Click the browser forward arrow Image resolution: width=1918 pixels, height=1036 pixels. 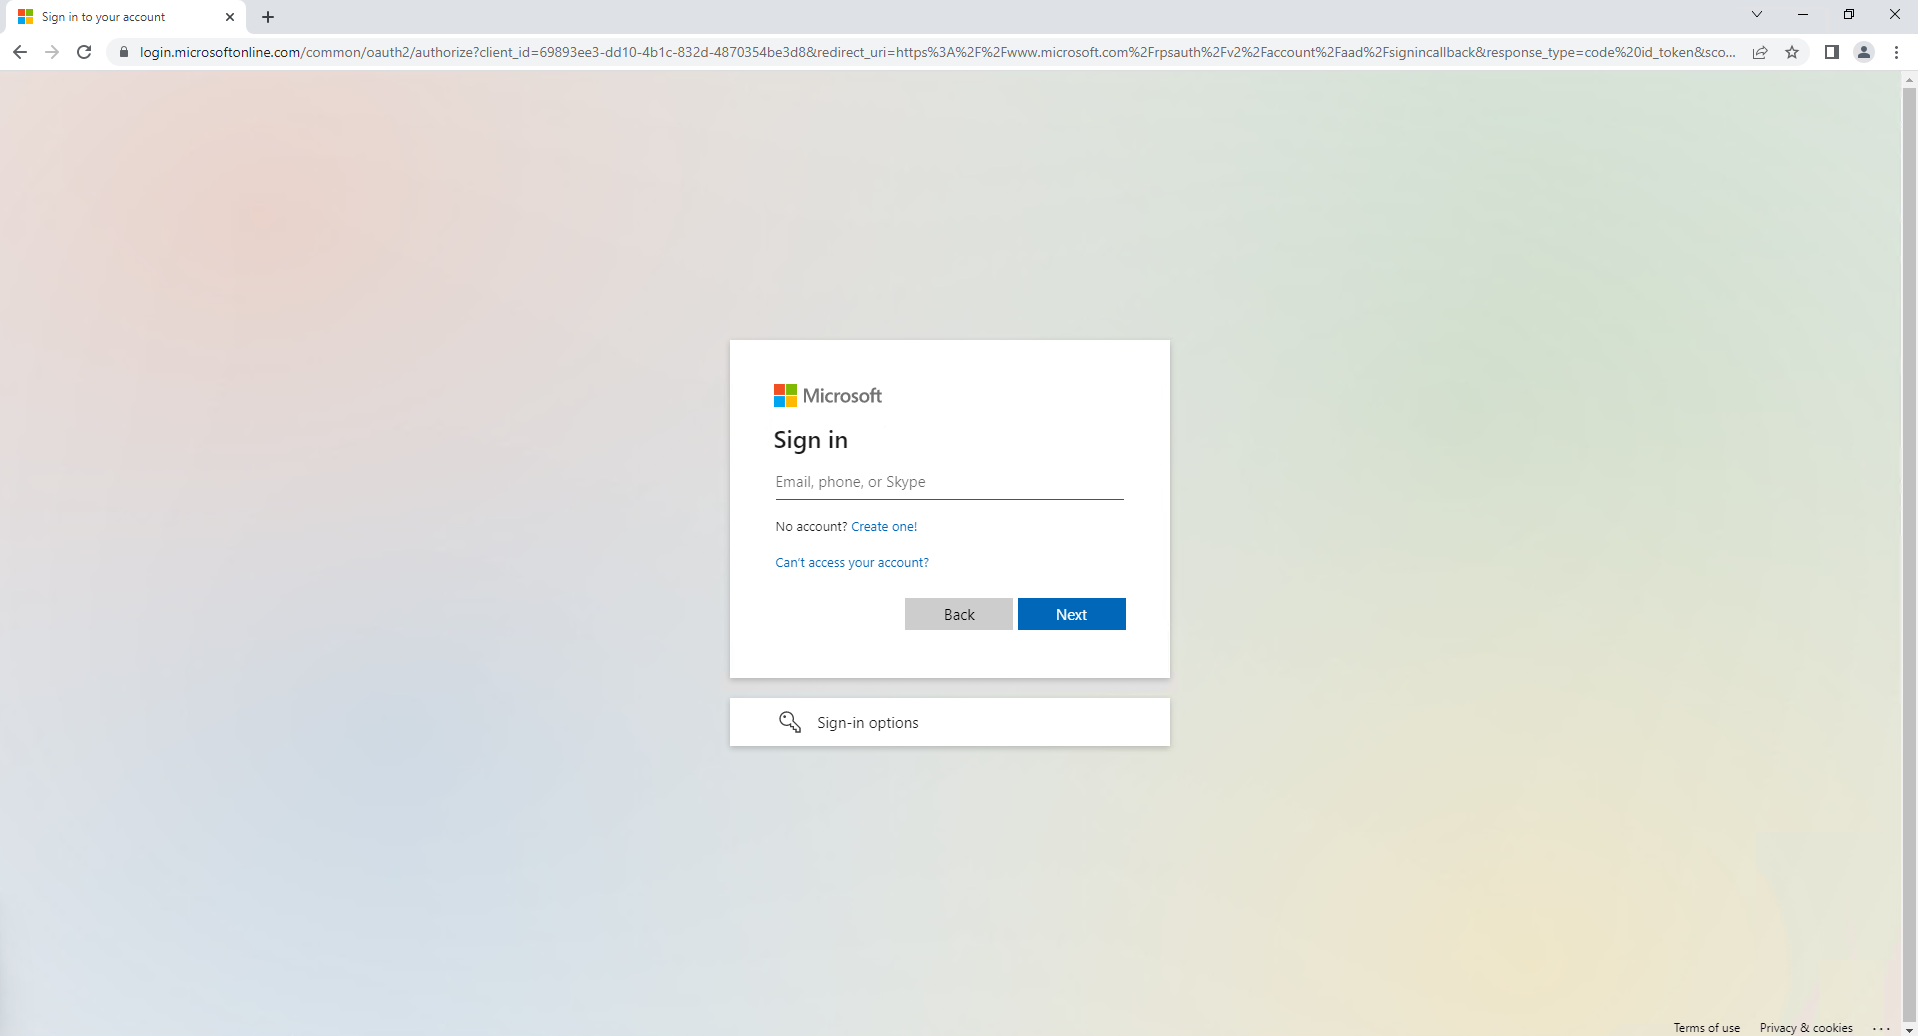[52, 52]
